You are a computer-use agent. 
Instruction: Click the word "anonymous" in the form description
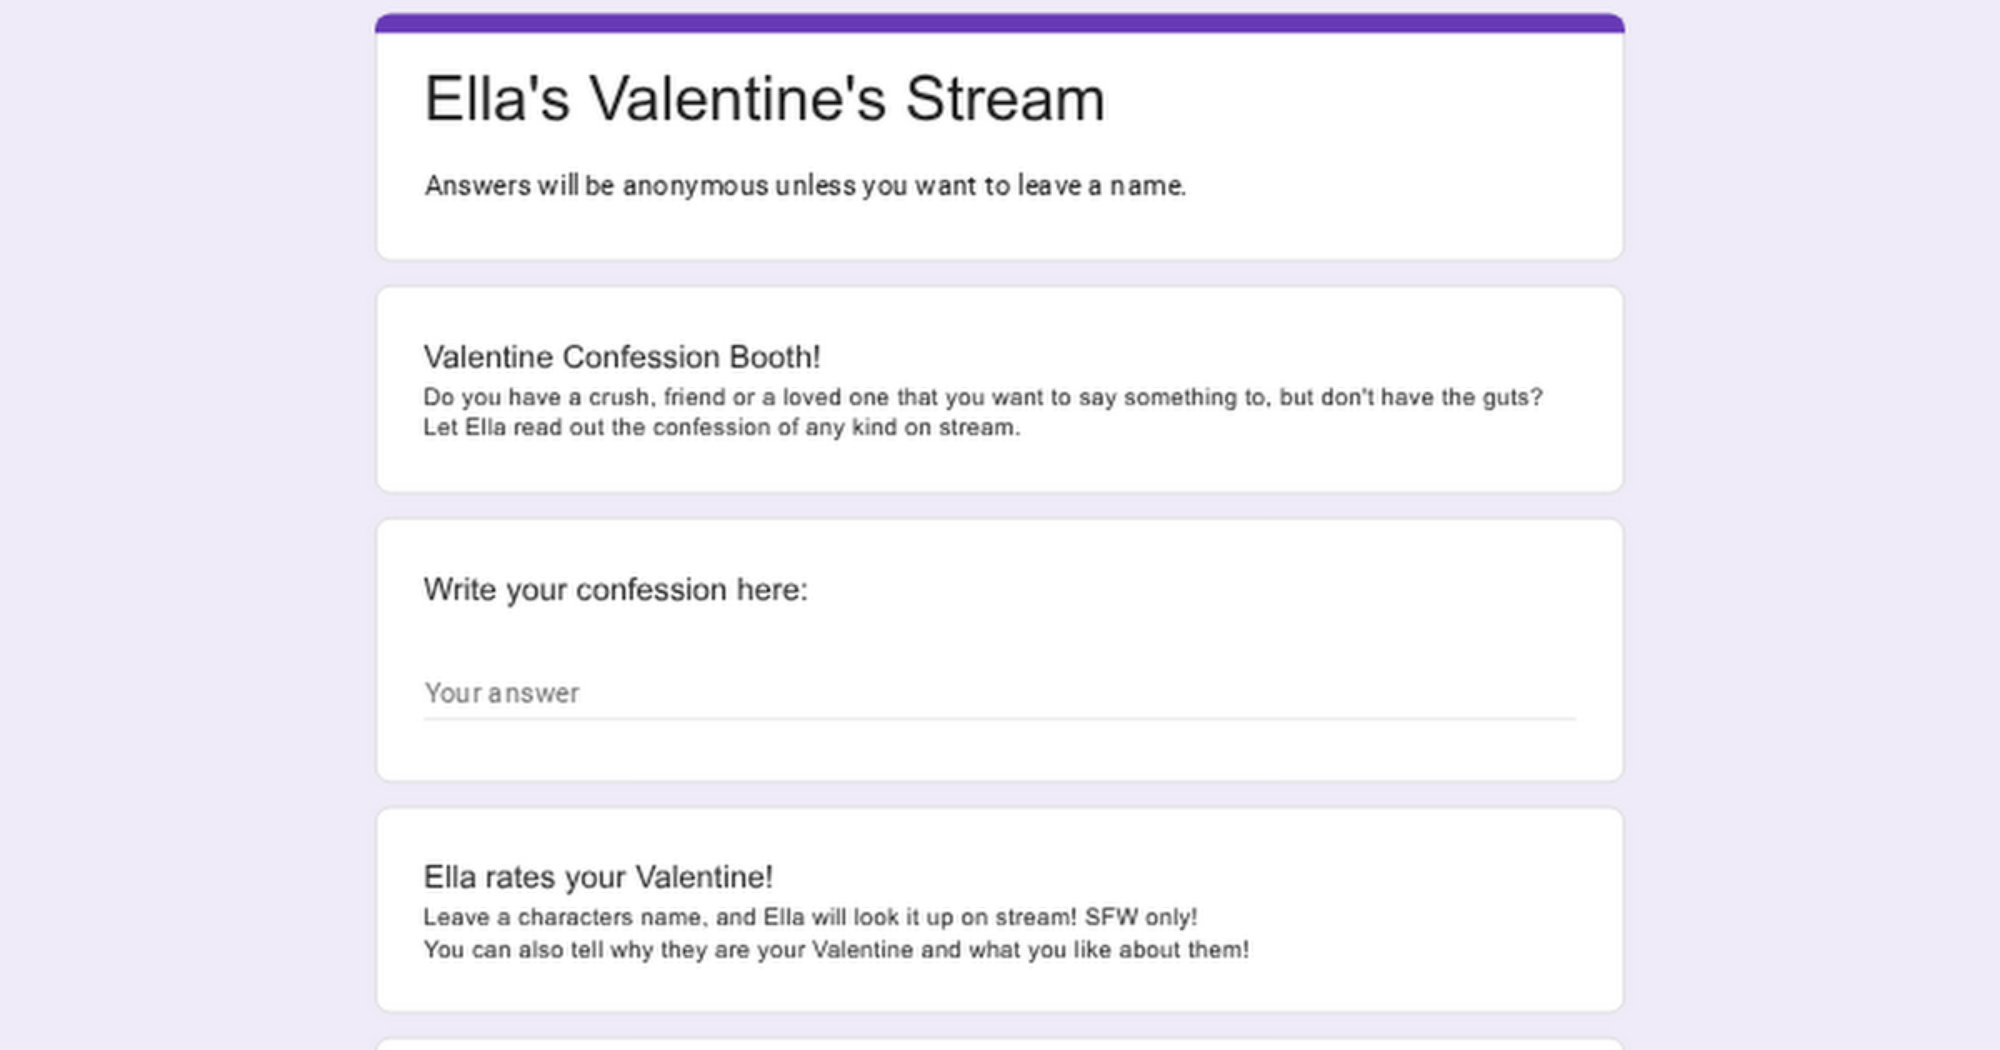click(x=695, y=186)
